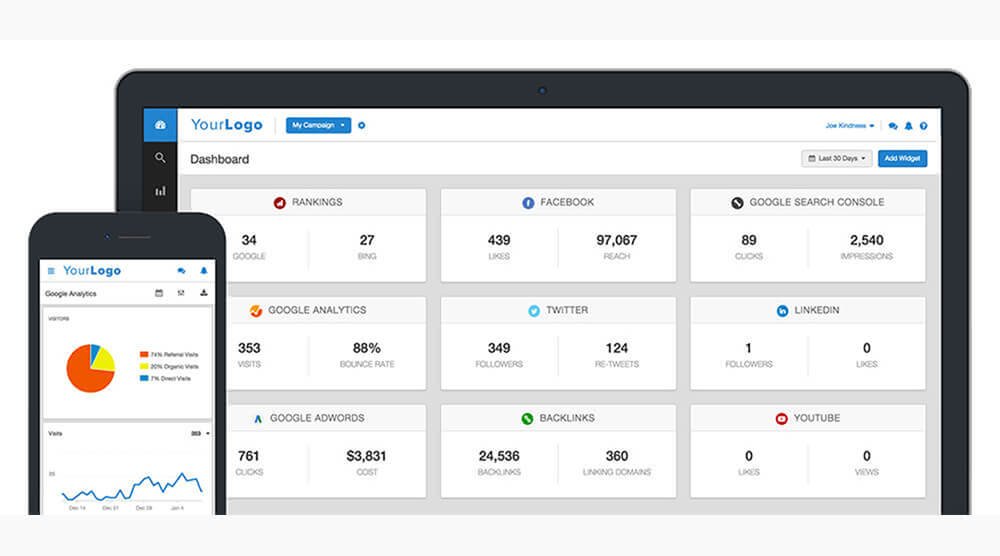Viewport: 1000px width, 556px height.
Task: Click the help question mark icon
Action: pos(923,126)
